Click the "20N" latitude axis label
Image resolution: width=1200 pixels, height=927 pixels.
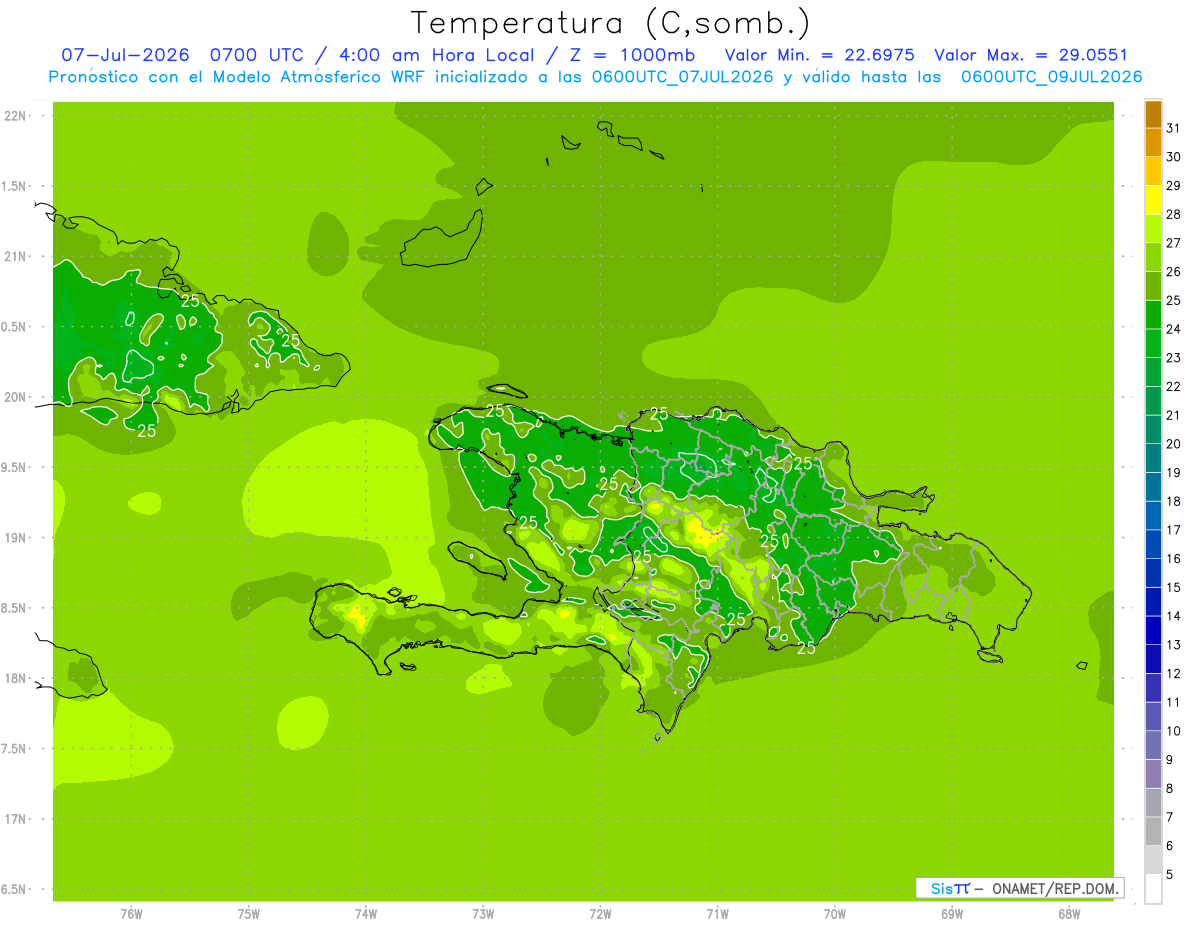[x=16, y=397]
